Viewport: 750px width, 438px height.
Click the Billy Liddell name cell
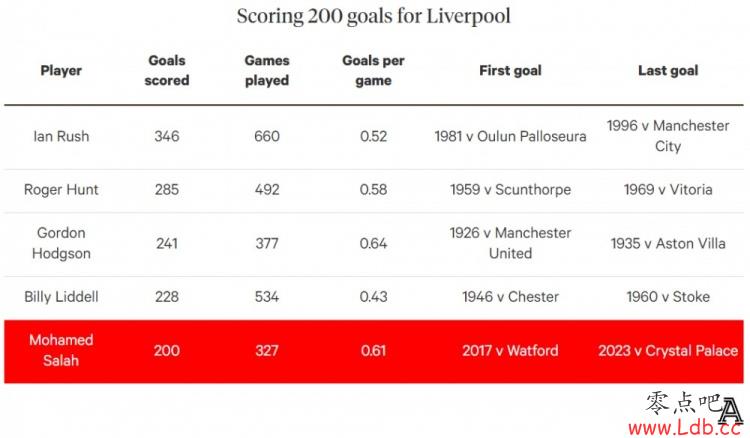[x=61, y=297]
